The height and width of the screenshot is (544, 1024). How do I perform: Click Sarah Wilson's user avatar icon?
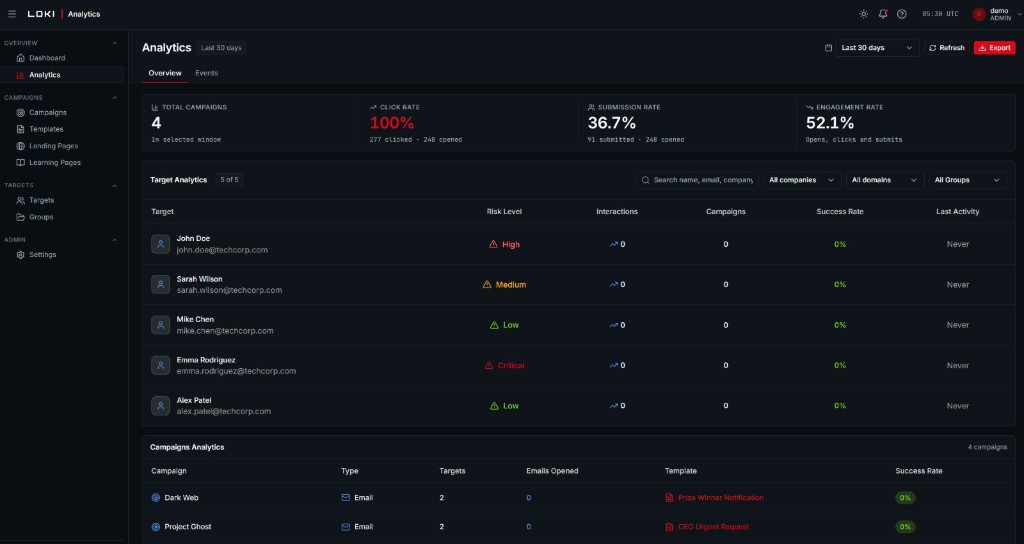click(161, 285)
